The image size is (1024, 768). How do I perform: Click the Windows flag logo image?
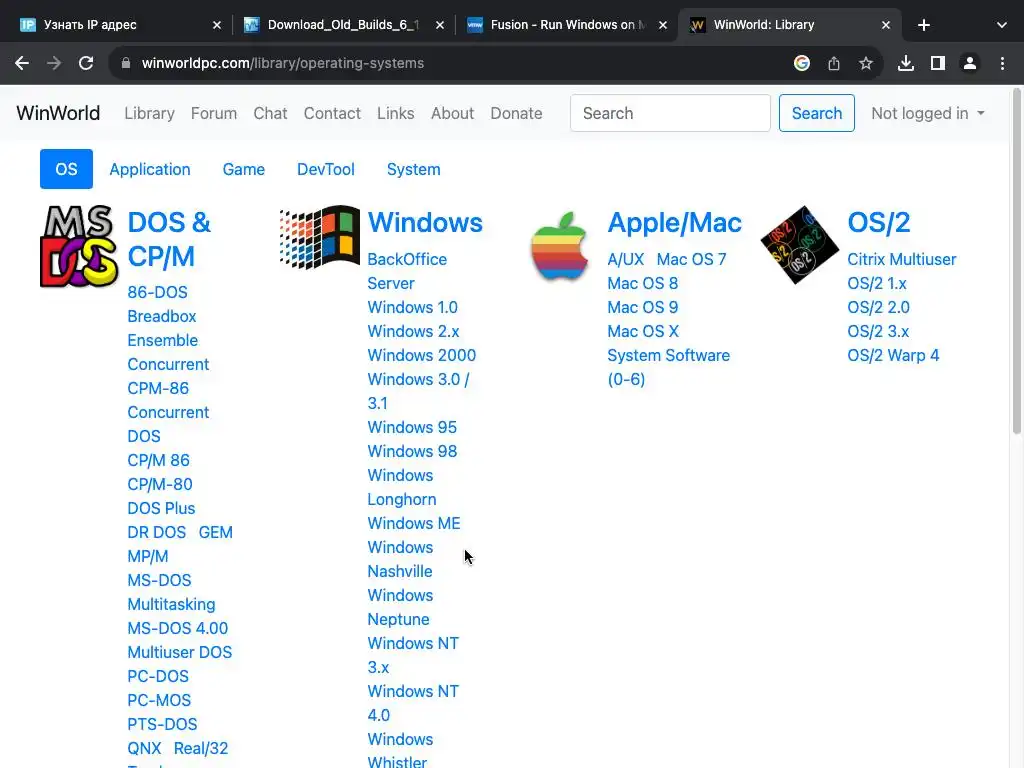coord(319,238)
